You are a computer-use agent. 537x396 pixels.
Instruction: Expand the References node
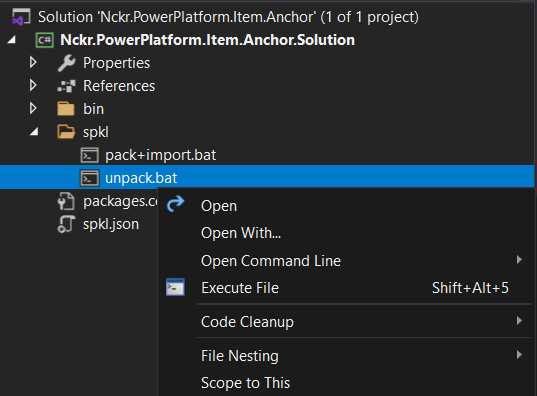[x=33, y=86]
